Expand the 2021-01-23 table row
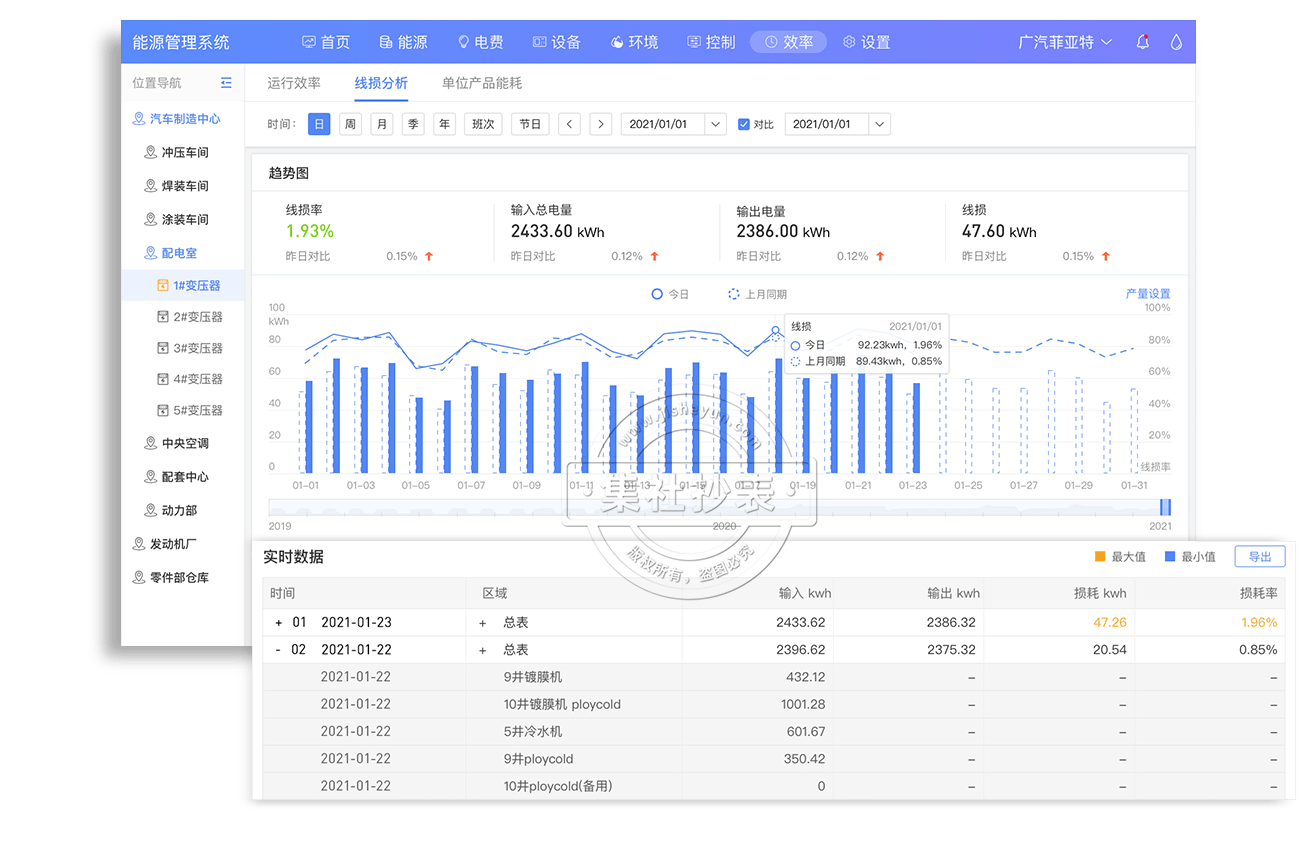The height and width of the screenshot is (846, 1300). [x=279, y=623]
